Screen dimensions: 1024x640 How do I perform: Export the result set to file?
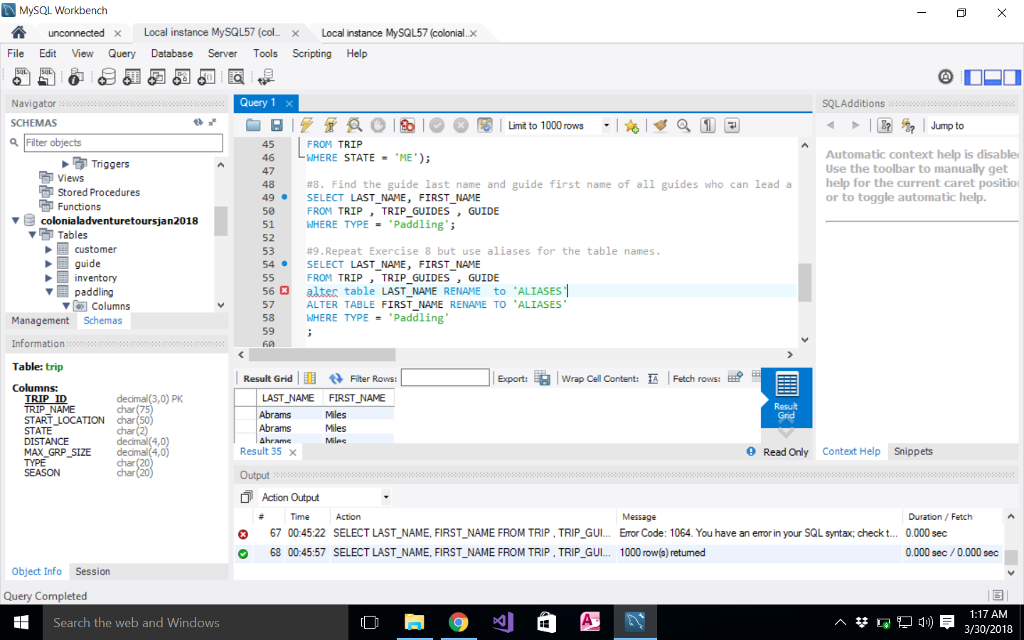[542, 378]
